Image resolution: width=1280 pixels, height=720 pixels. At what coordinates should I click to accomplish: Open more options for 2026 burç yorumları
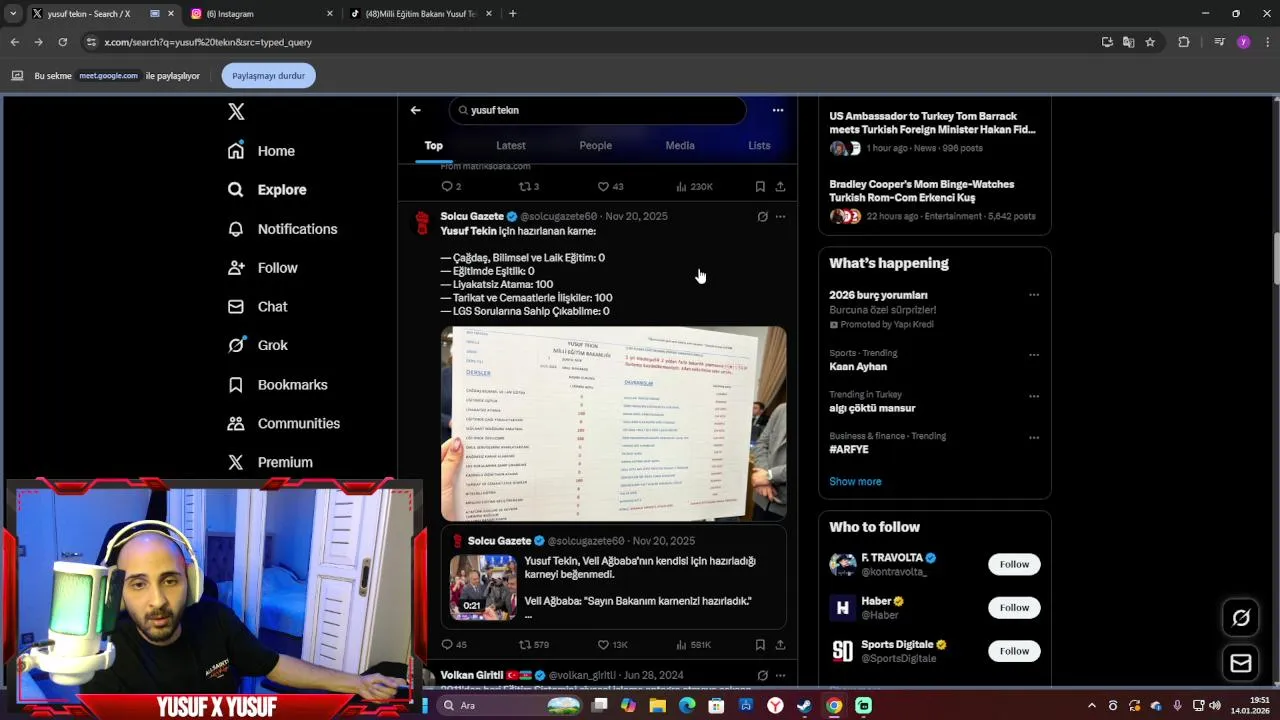(1034, 295)
